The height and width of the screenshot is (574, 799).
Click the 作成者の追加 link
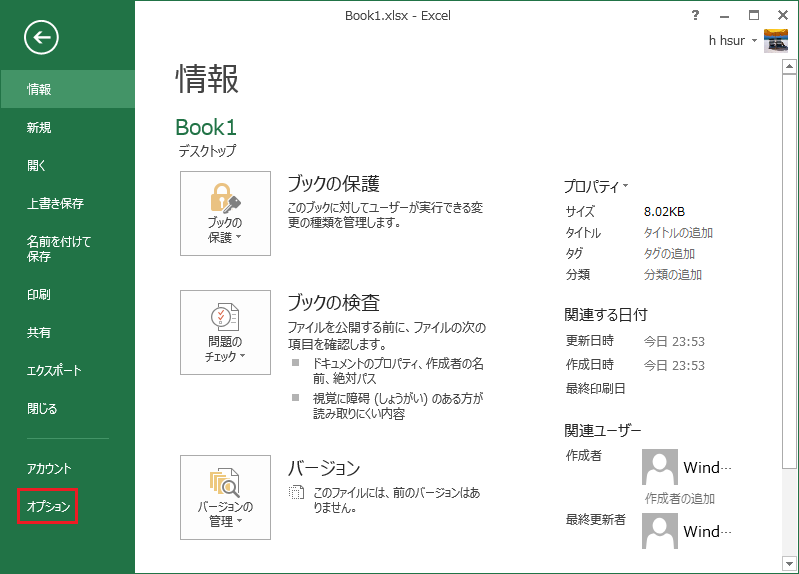[x=679, y=498]
